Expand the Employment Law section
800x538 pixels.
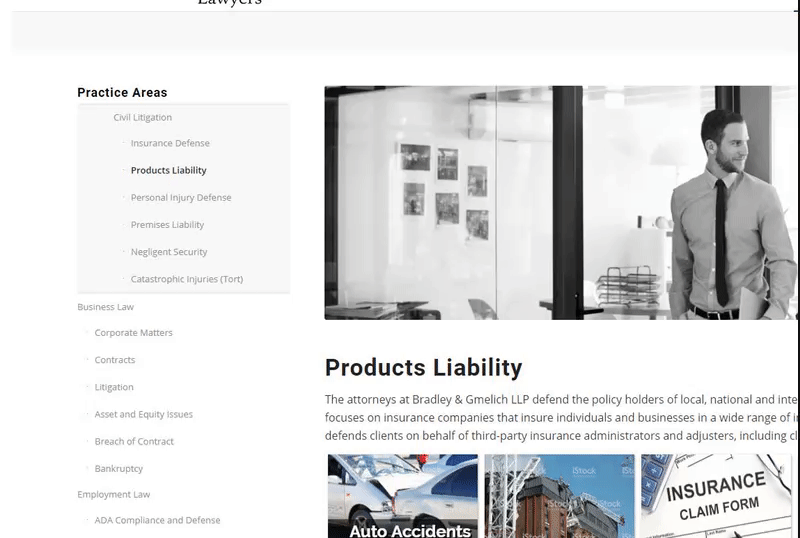(x=114, y=495)
